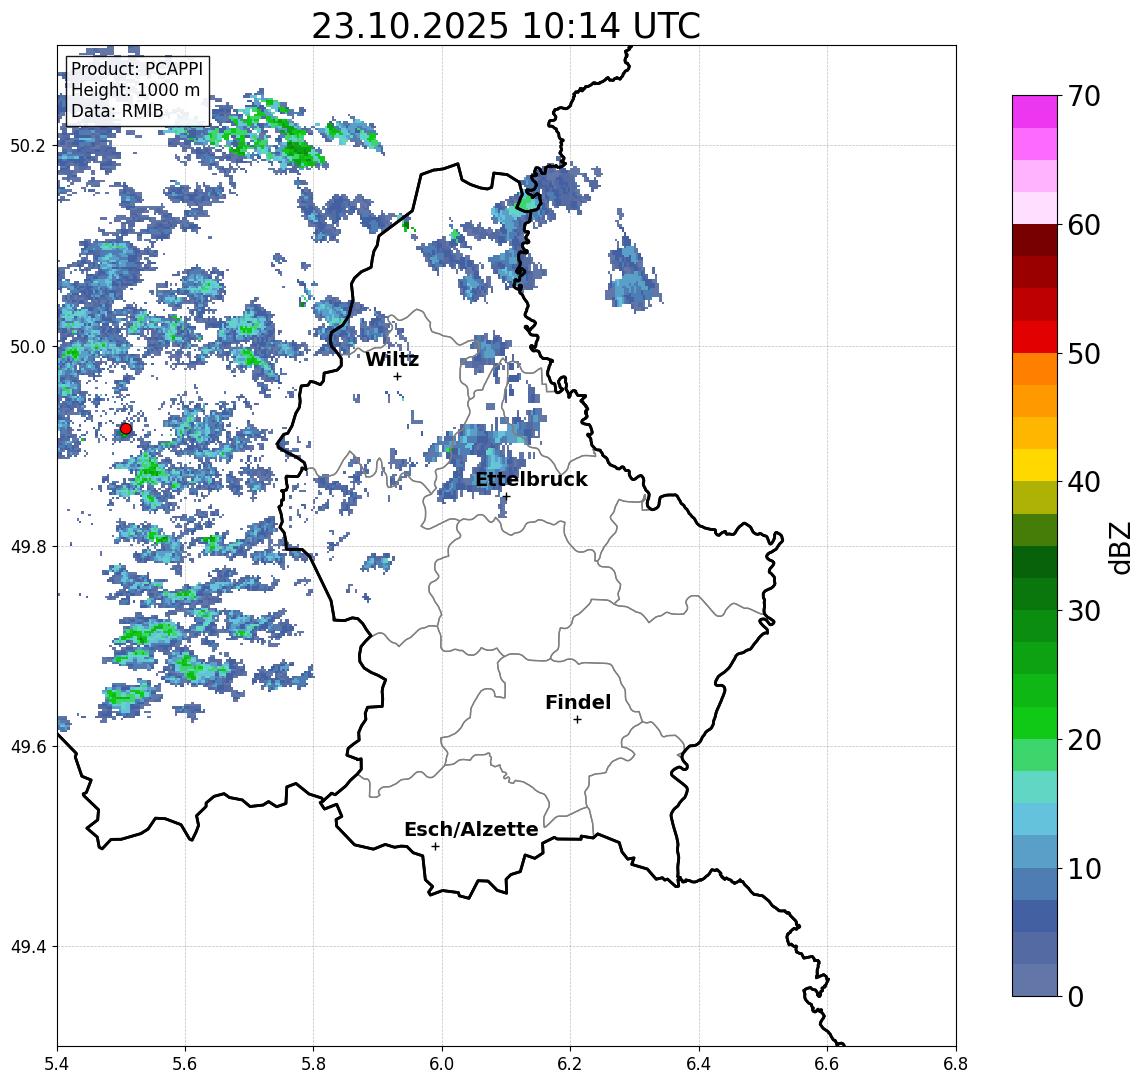Pick the bright green swatch just above 20
This screenshot has height=1084, width=1145.
click(x=1035, y=722)
